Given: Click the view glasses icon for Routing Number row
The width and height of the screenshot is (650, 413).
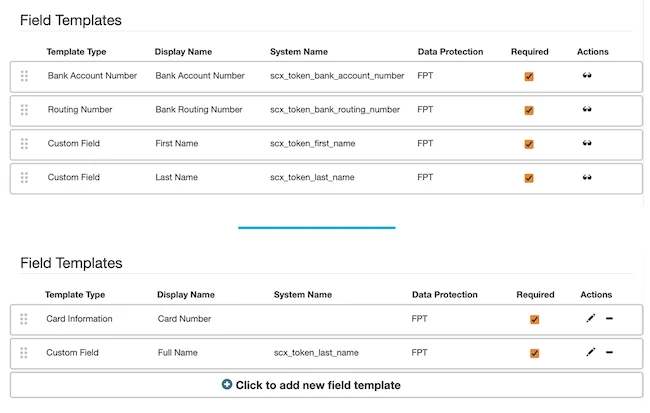Looking at the screenshot, I should pos(587,109).
